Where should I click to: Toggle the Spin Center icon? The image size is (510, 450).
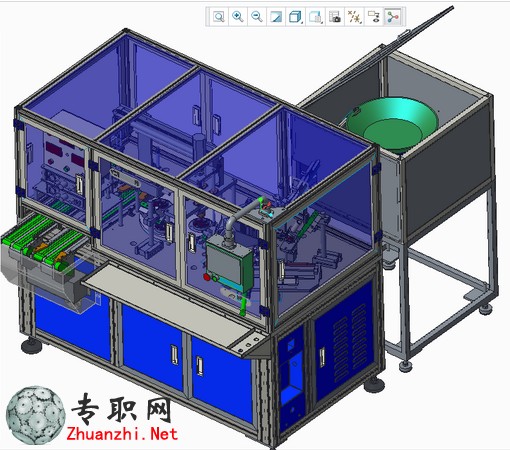(x=393, y=17)
